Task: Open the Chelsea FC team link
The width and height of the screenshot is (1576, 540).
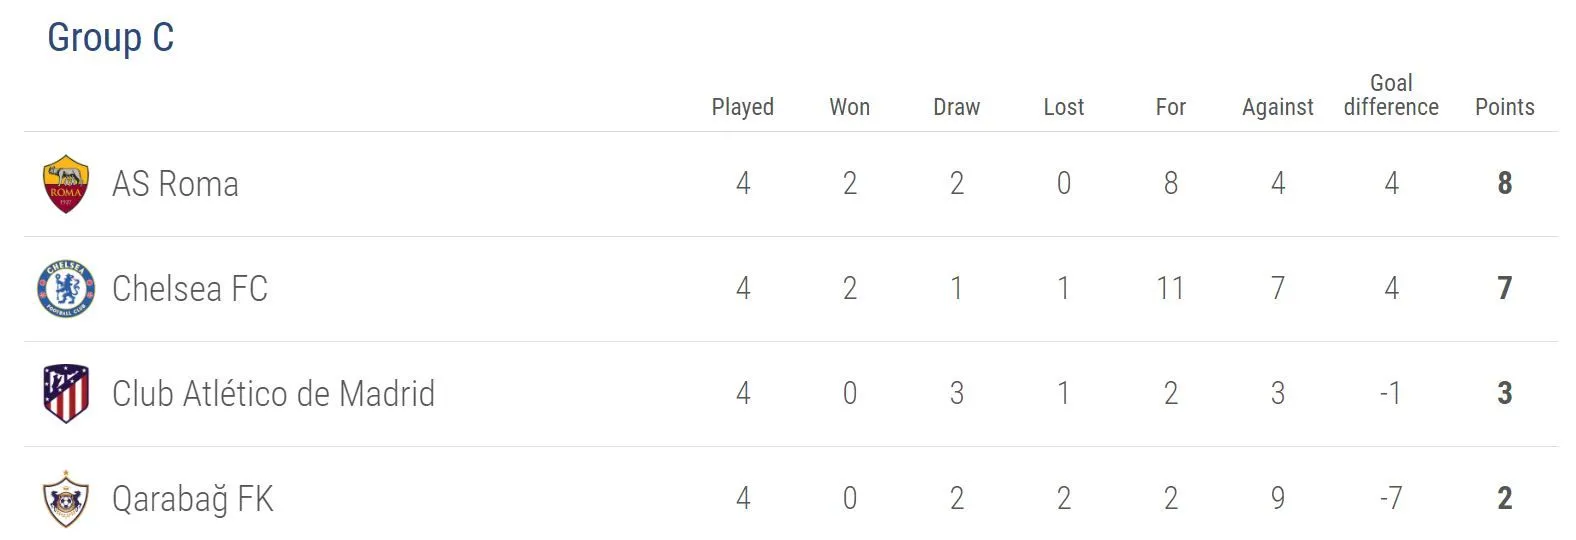Action: pos(190,289)
